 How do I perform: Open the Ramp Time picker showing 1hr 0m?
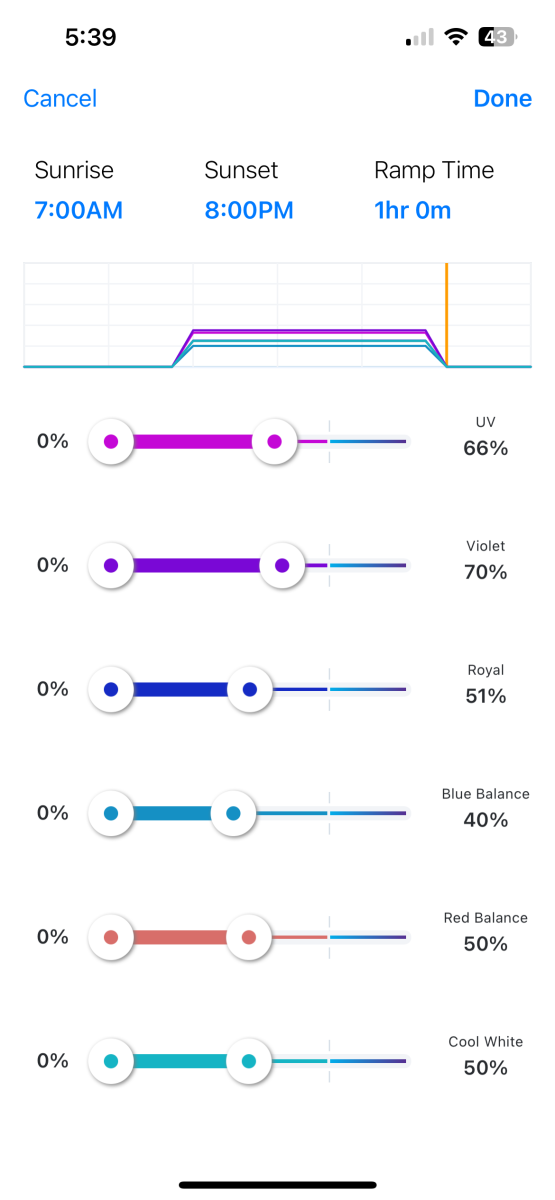click(x=413, y=211)
